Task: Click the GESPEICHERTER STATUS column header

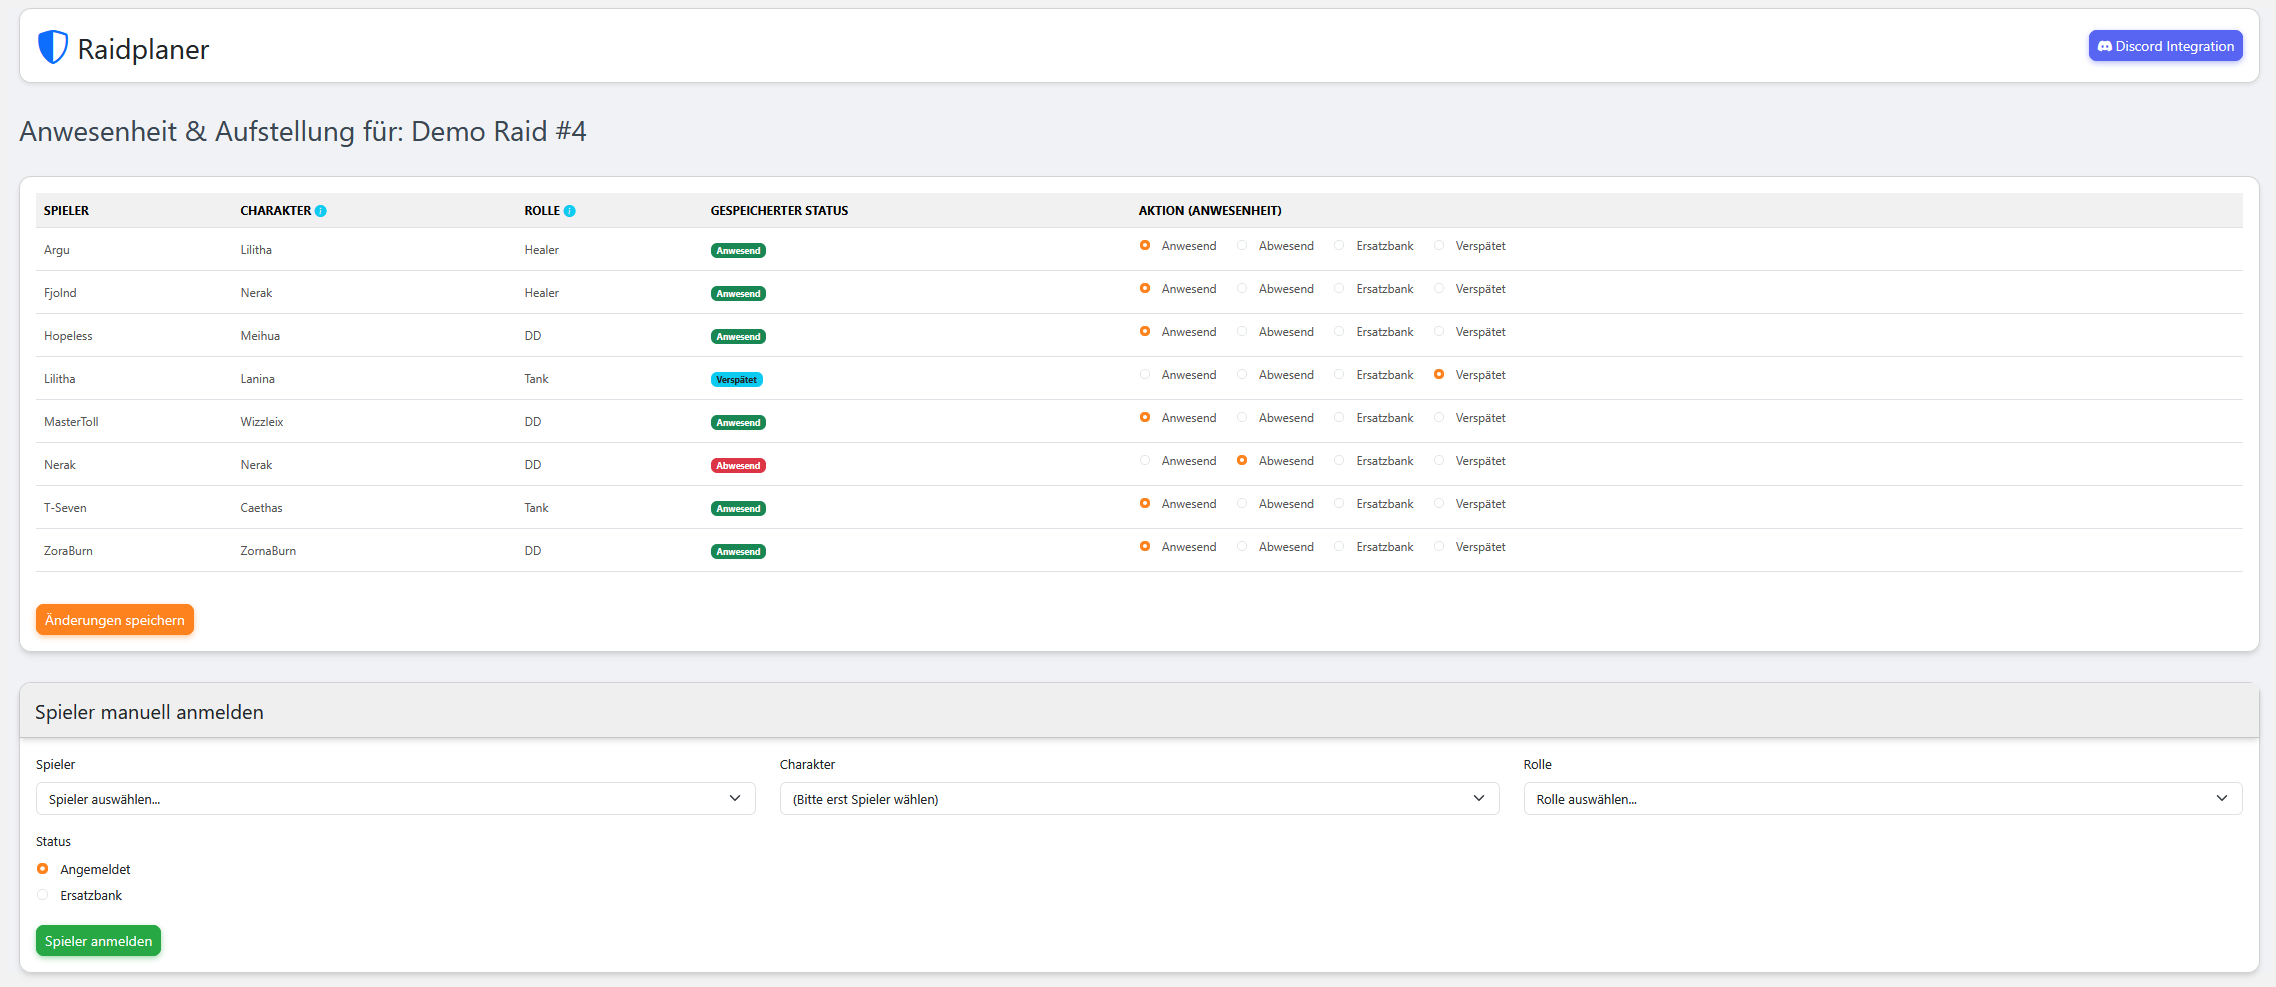Action: coord(779,210)
